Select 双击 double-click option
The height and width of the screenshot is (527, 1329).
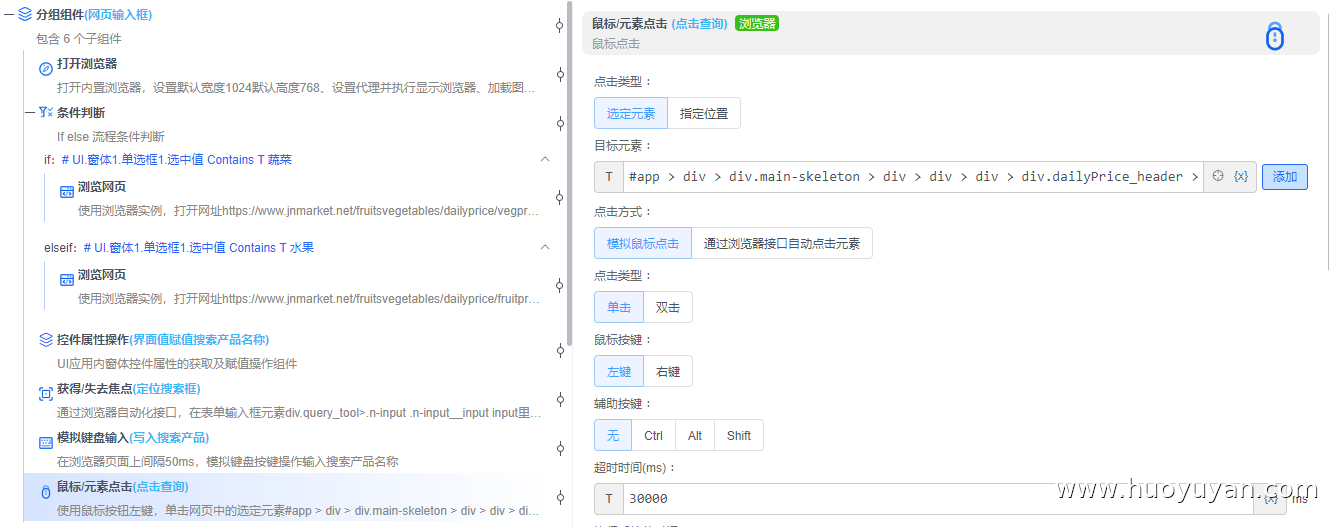tap(668, 307)
